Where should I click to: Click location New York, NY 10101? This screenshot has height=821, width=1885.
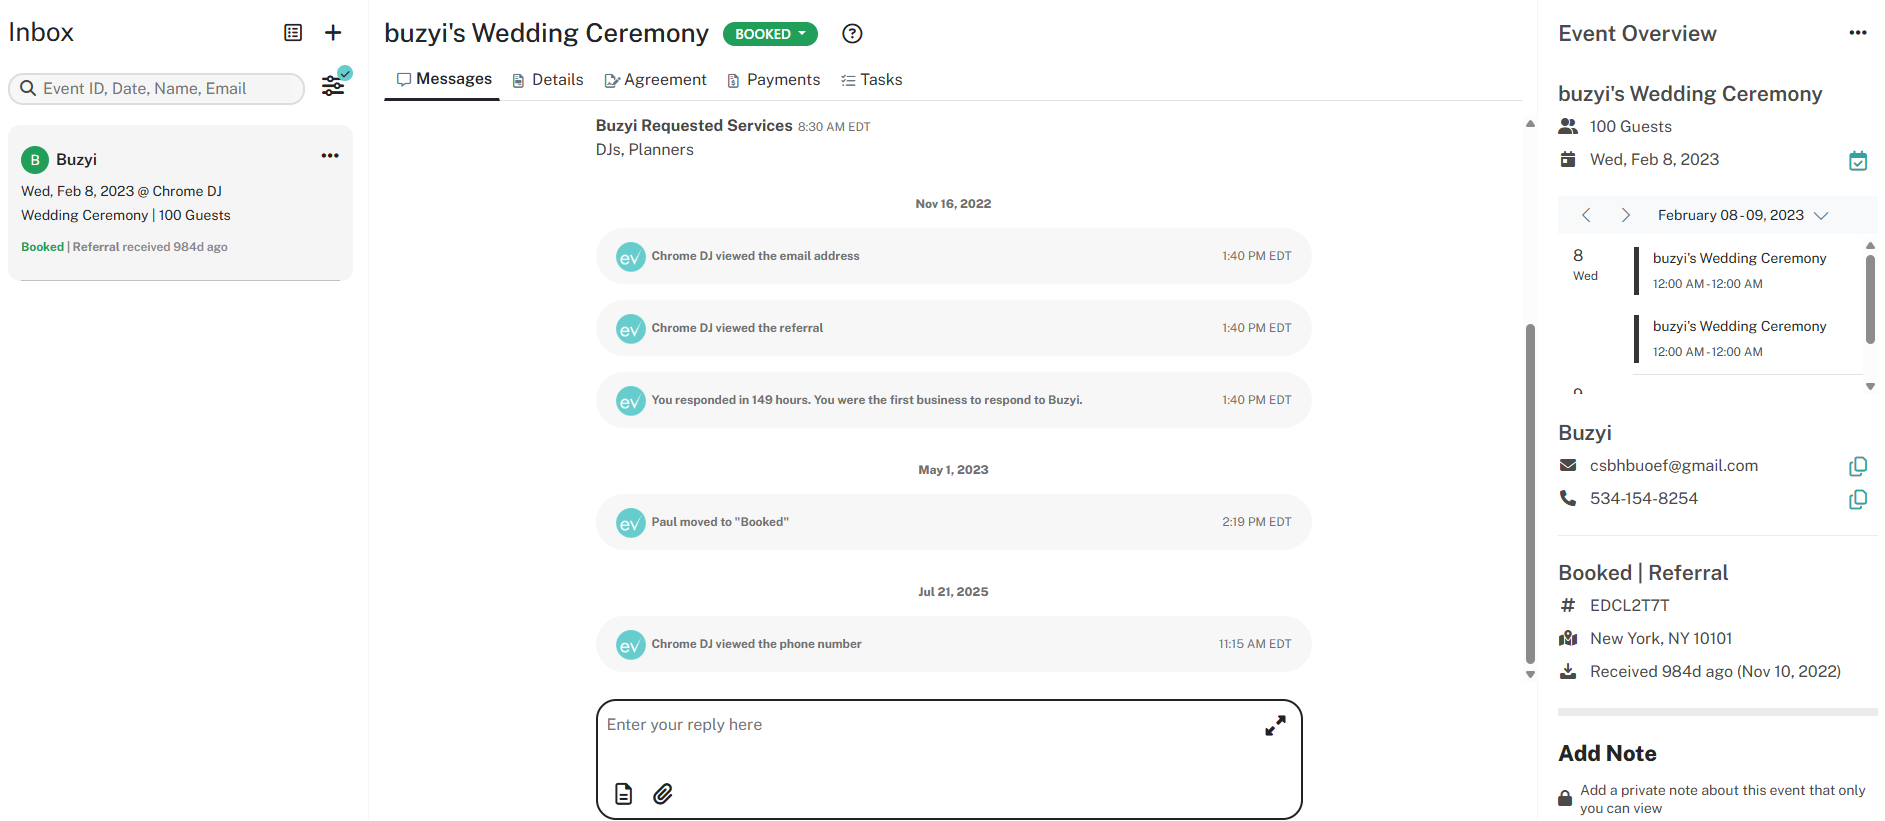(x=1661, y=639)
